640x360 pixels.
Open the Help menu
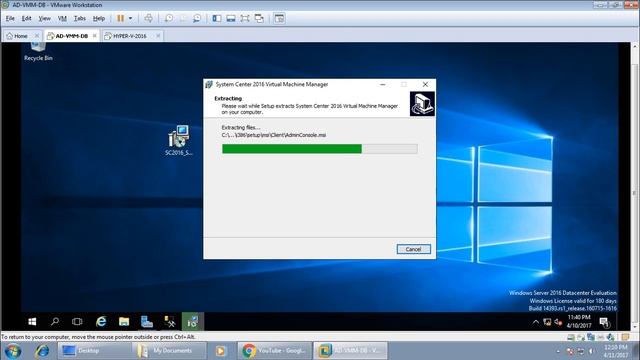pyautogui.click(x=99, y=18)
